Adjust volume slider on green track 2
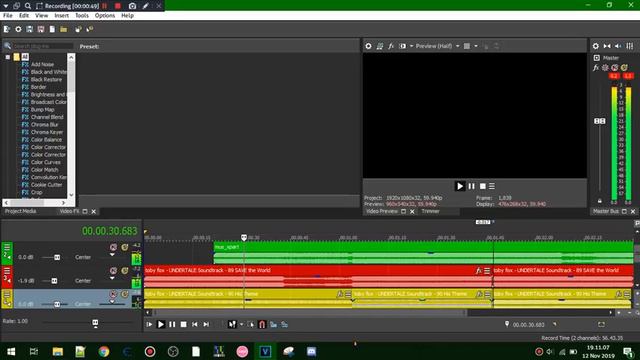 point(57,258)
